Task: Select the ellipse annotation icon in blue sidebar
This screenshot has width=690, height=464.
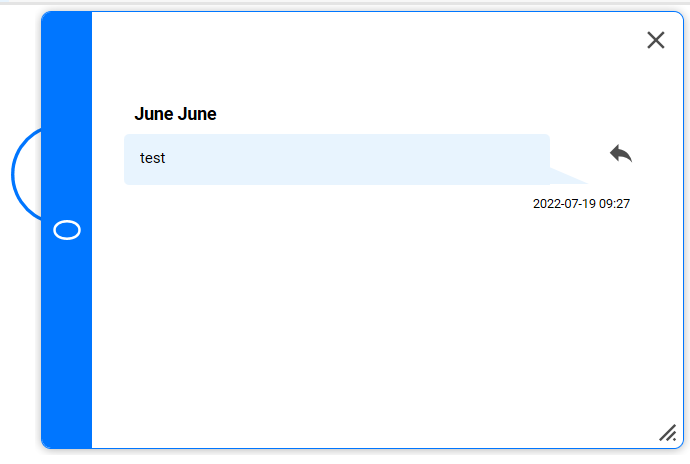Action: tap(67, 230)
